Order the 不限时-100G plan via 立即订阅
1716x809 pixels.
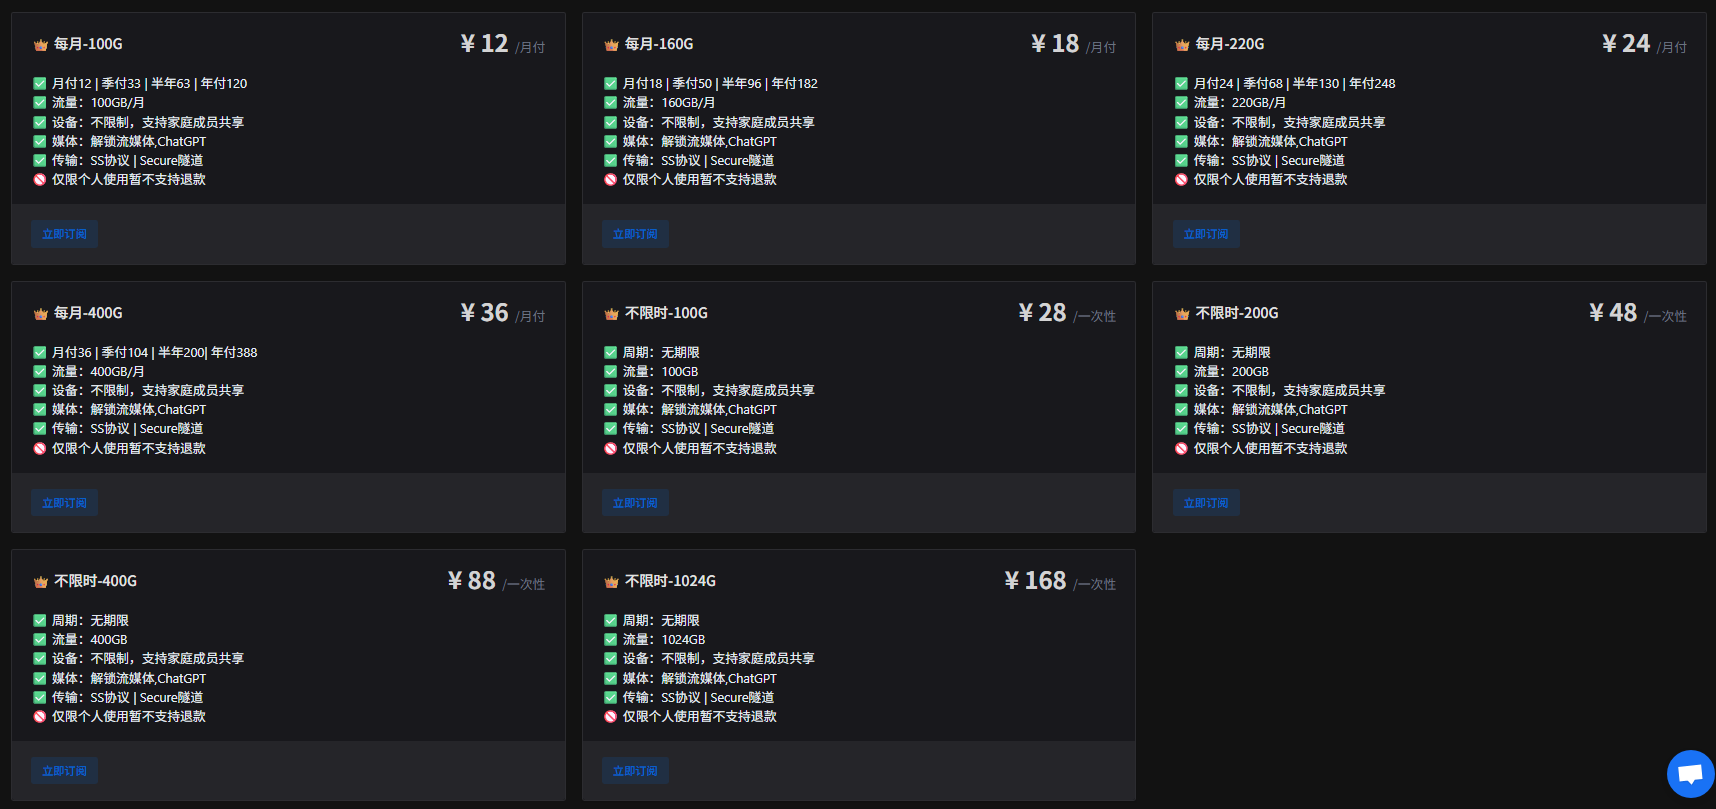(x=635, y=503)
